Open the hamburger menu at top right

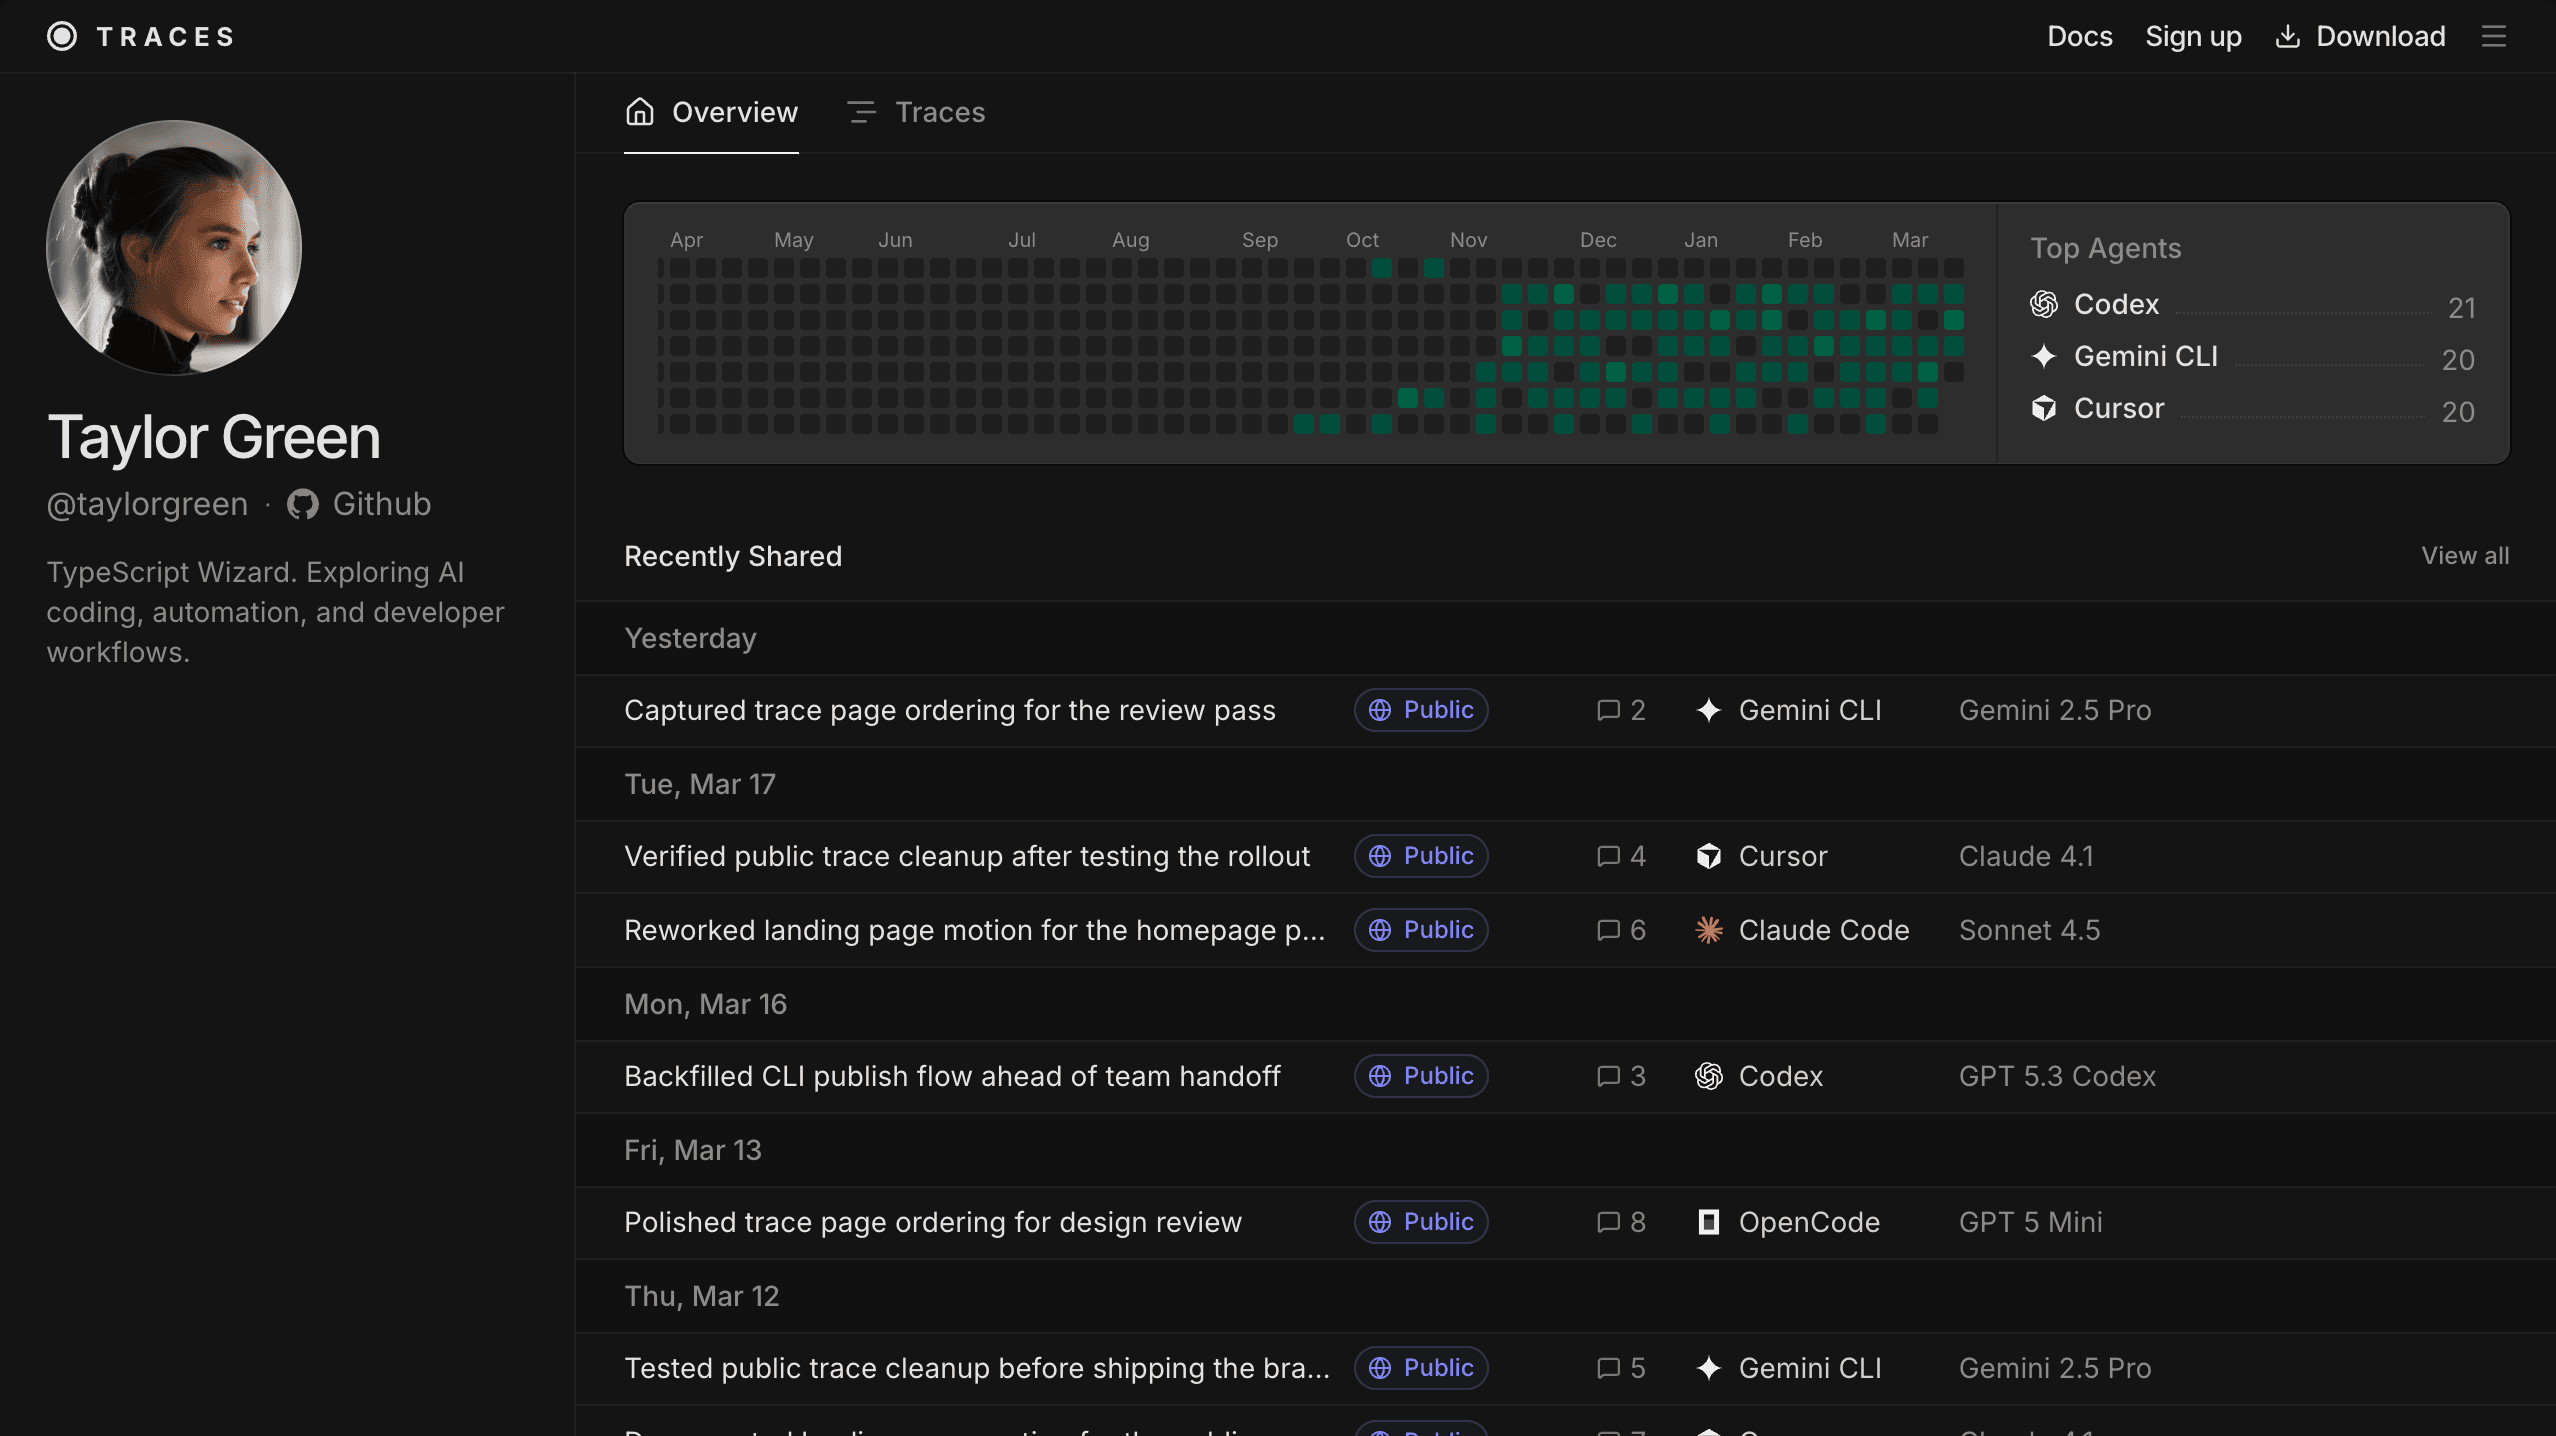(2494, 36)
